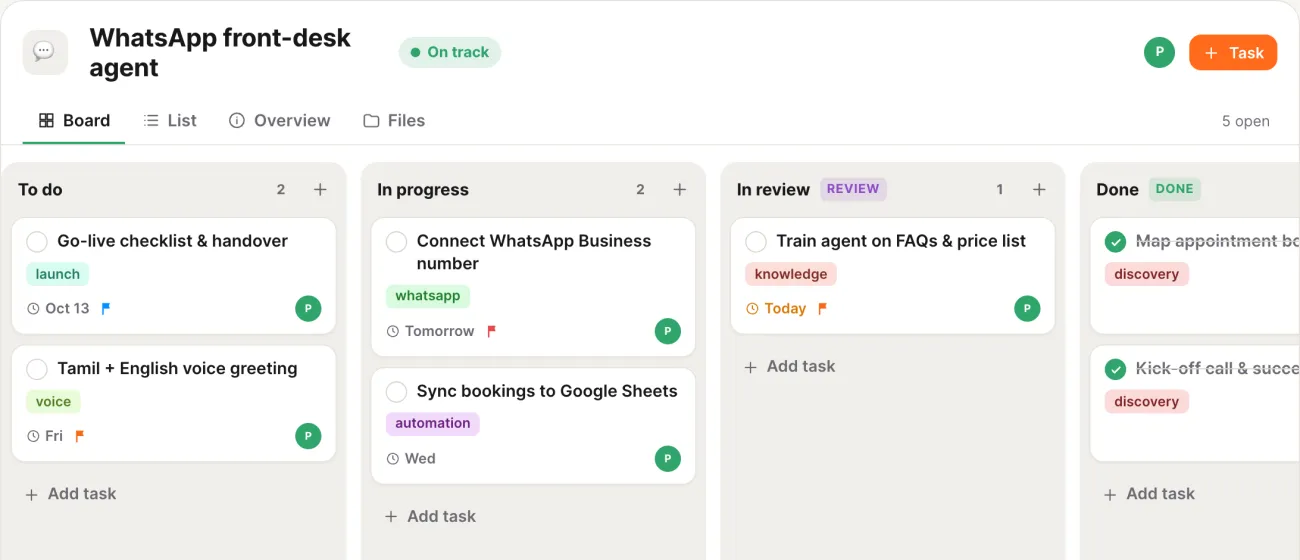
Task: Click the purple REVIEW badge
Action: pyautogui.click(x=853, y=189)
